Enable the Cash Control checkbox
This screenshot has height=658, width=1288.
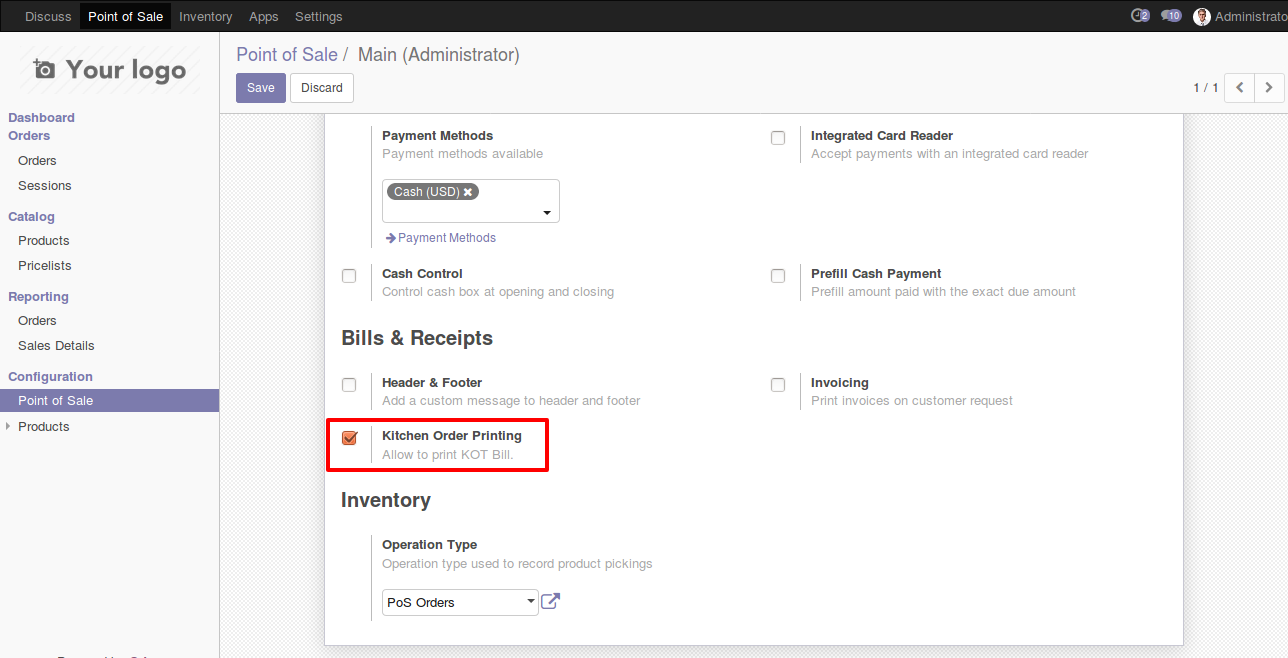pyautogui.click(x=349, y=276)
